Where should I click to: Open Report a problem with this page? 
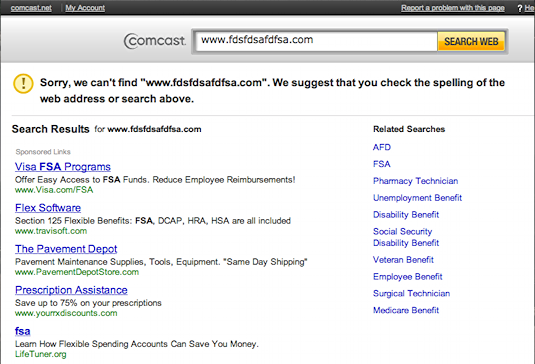pyautogui.click(x=453, y=8)
